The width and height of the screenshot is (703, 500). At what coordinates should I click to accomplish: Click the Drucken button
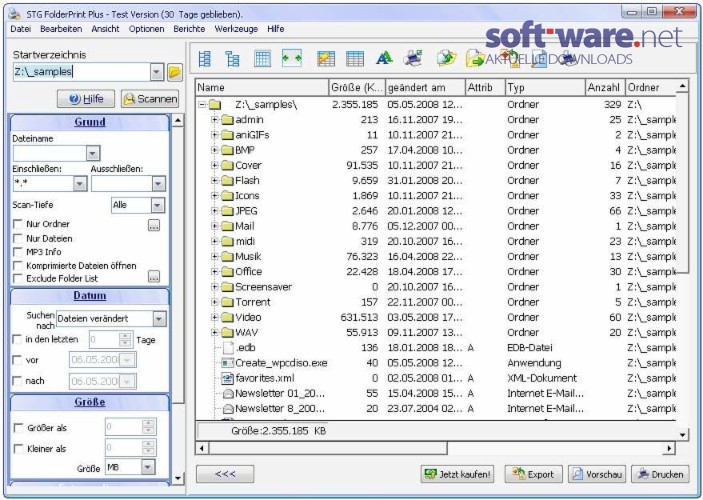660,474
